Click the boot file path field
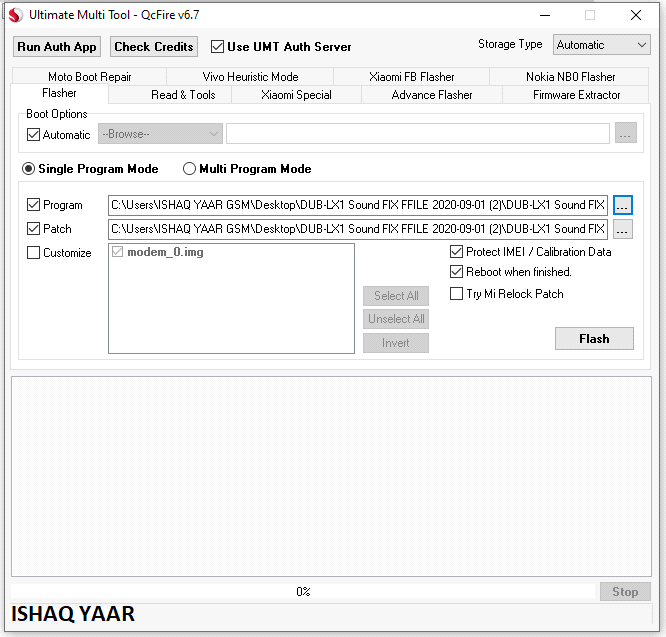Image resolution: width=666 pixels, height=637 pixels. [x=418, y=134]
